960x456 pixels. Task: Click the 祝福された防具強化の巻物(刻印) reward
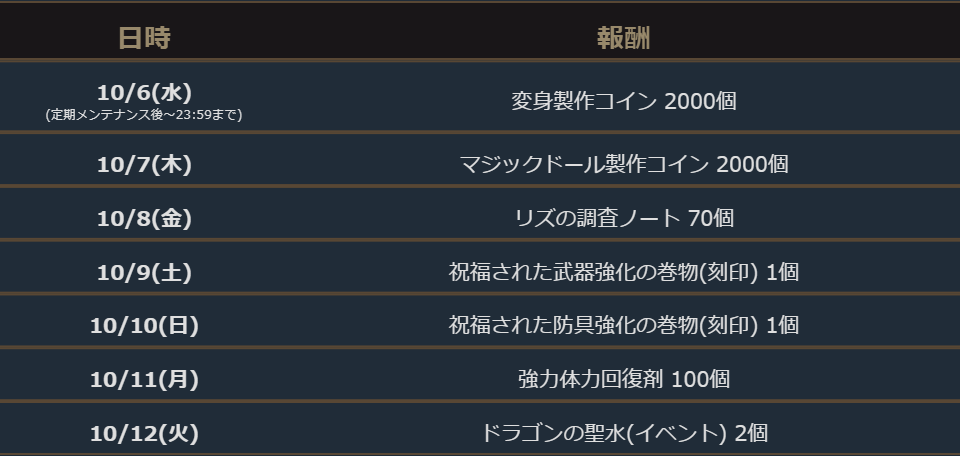605,325
